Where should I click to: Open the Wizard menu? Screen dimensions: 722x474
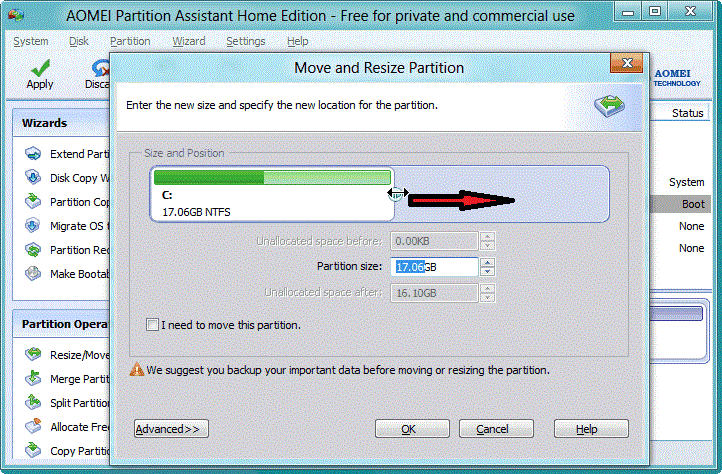click(x=189, y=41)
